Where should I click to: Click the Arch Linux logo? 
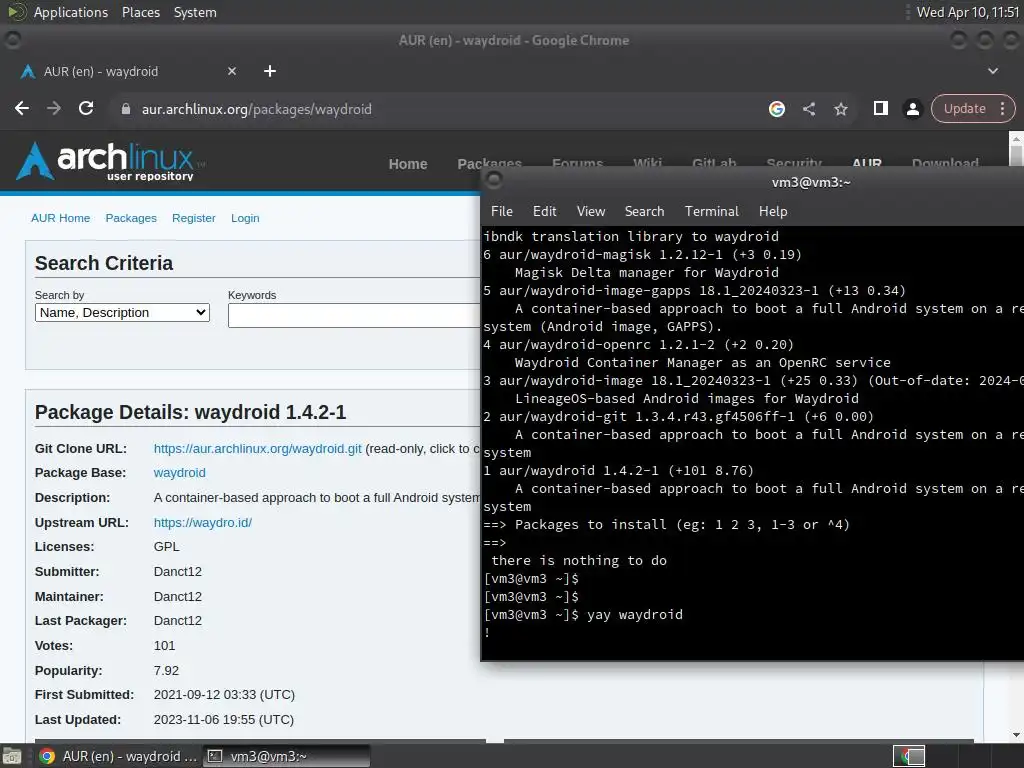point(108,161)
